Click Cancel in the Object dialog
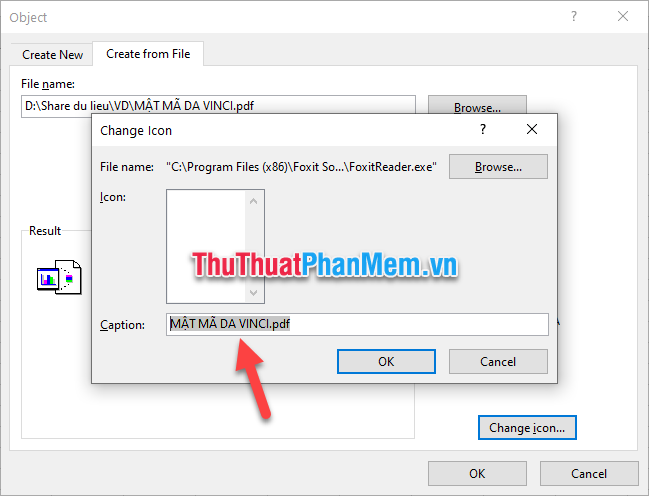Image resolution: width=649 pixels, height=496 pixels. [x=589, y=473]
